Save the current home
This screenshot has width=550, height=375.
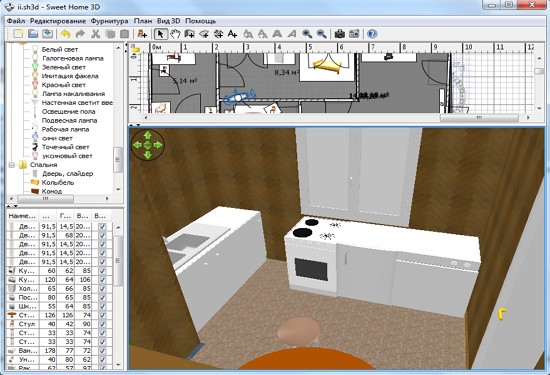47,34
